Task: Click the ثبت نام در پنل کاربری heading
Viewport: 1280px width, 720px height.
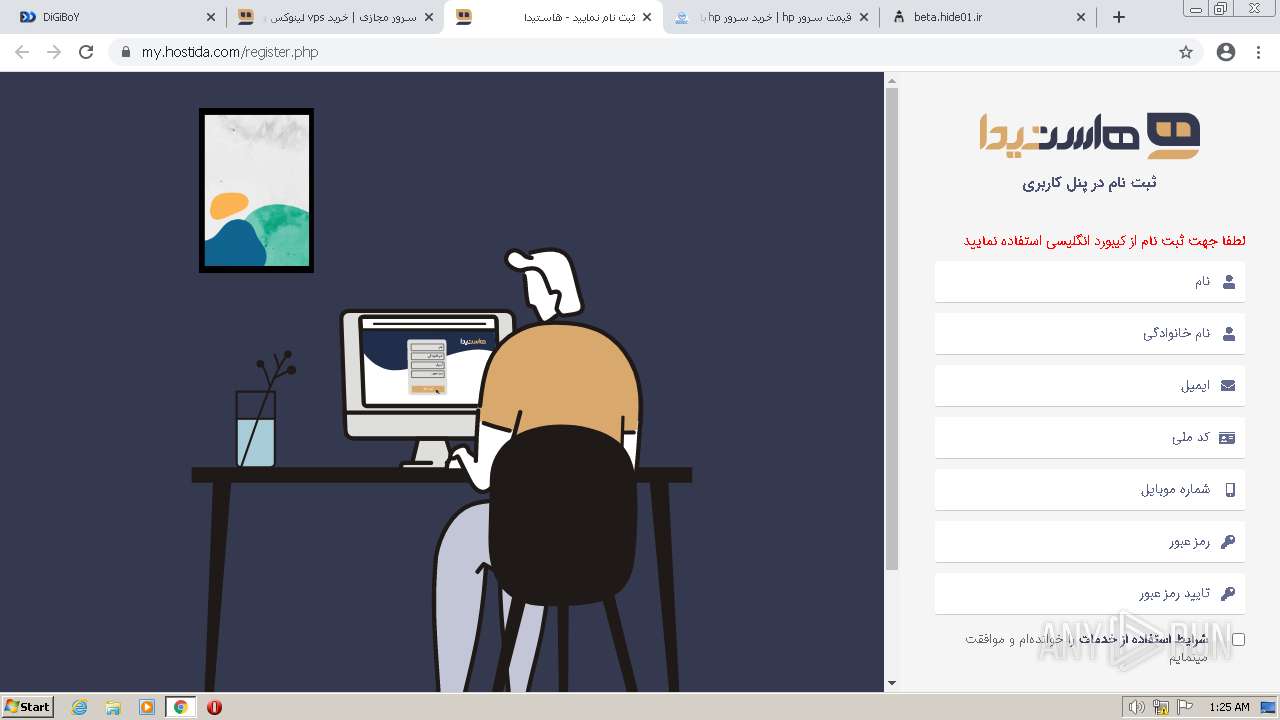Action: [1090, 184]
